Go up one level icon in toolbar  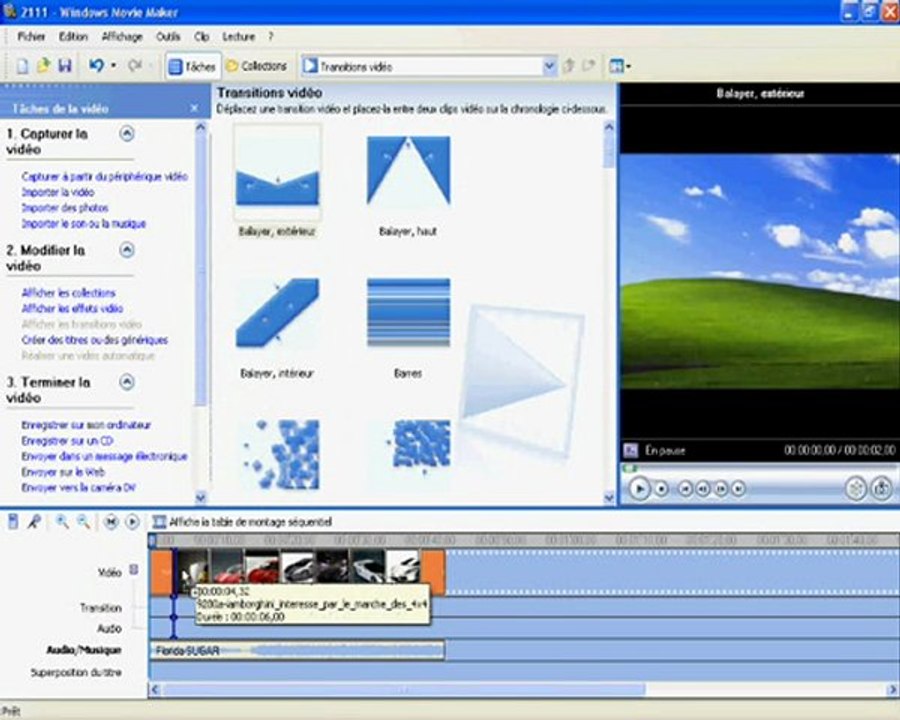tap(568, 66)
